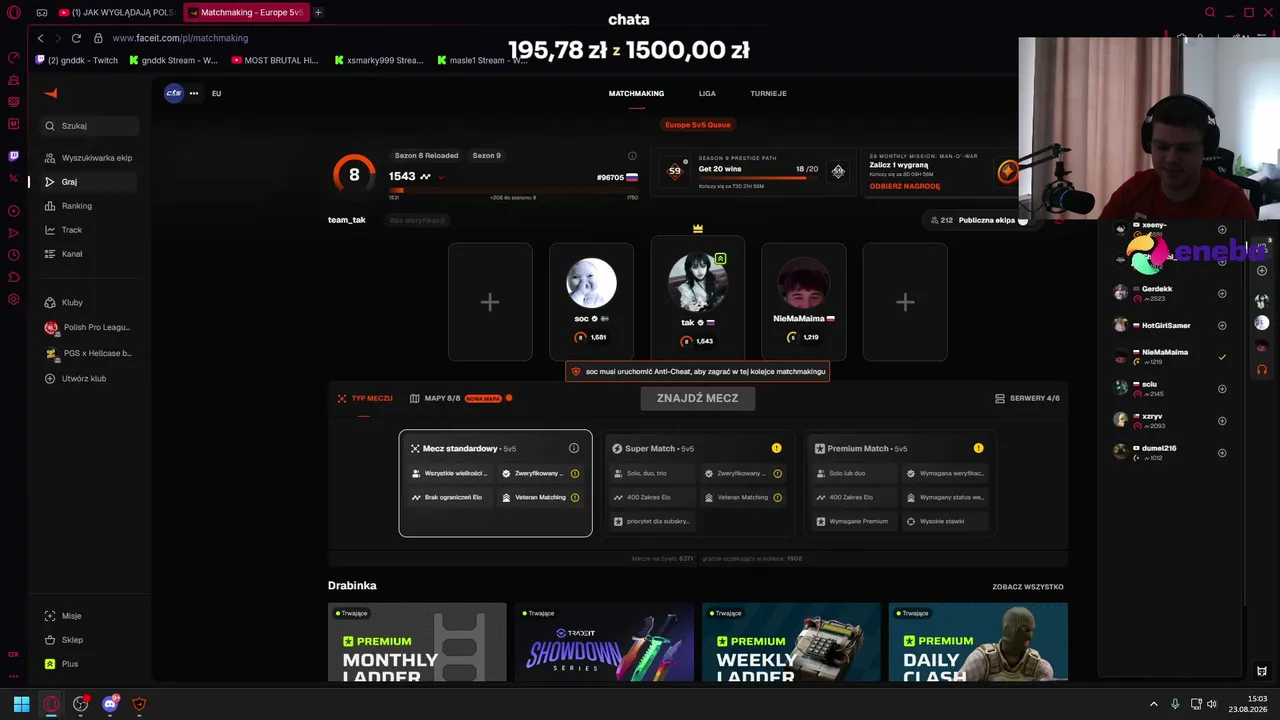Select the Super Match match type

pos(698,483)
